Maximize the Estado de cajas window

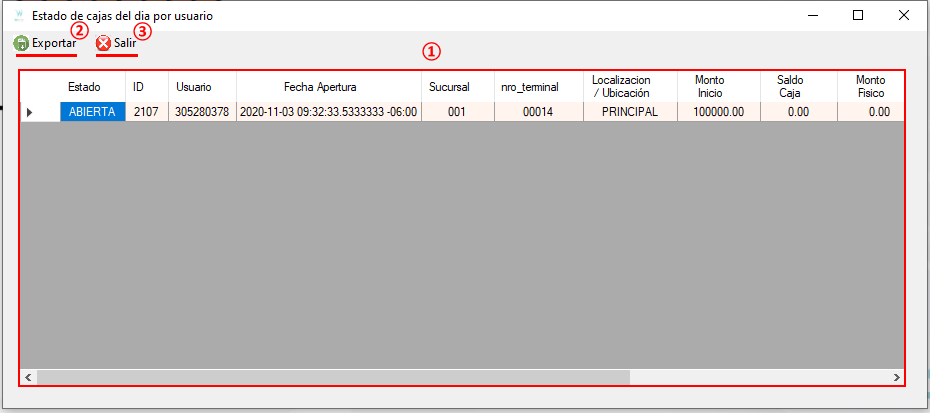pos(858,16)
